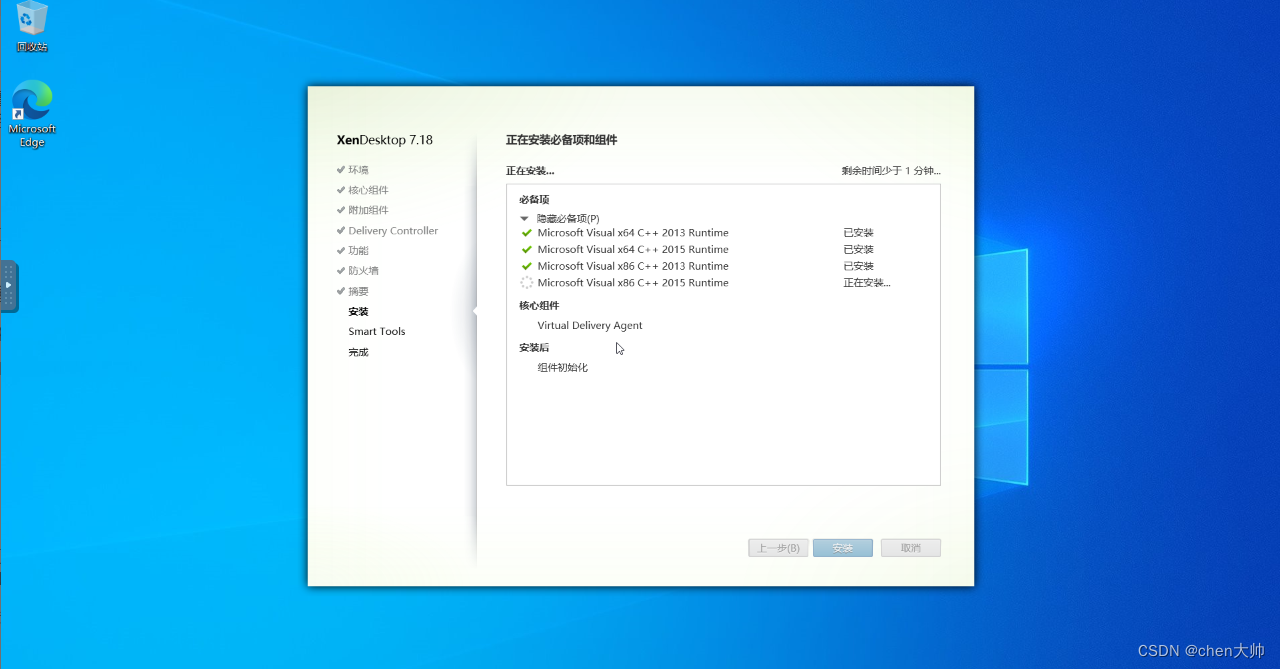This screenshot has width=1280, height=669.
Task: Click the 核心组件 heading in install list
Action: click(539, 306)
